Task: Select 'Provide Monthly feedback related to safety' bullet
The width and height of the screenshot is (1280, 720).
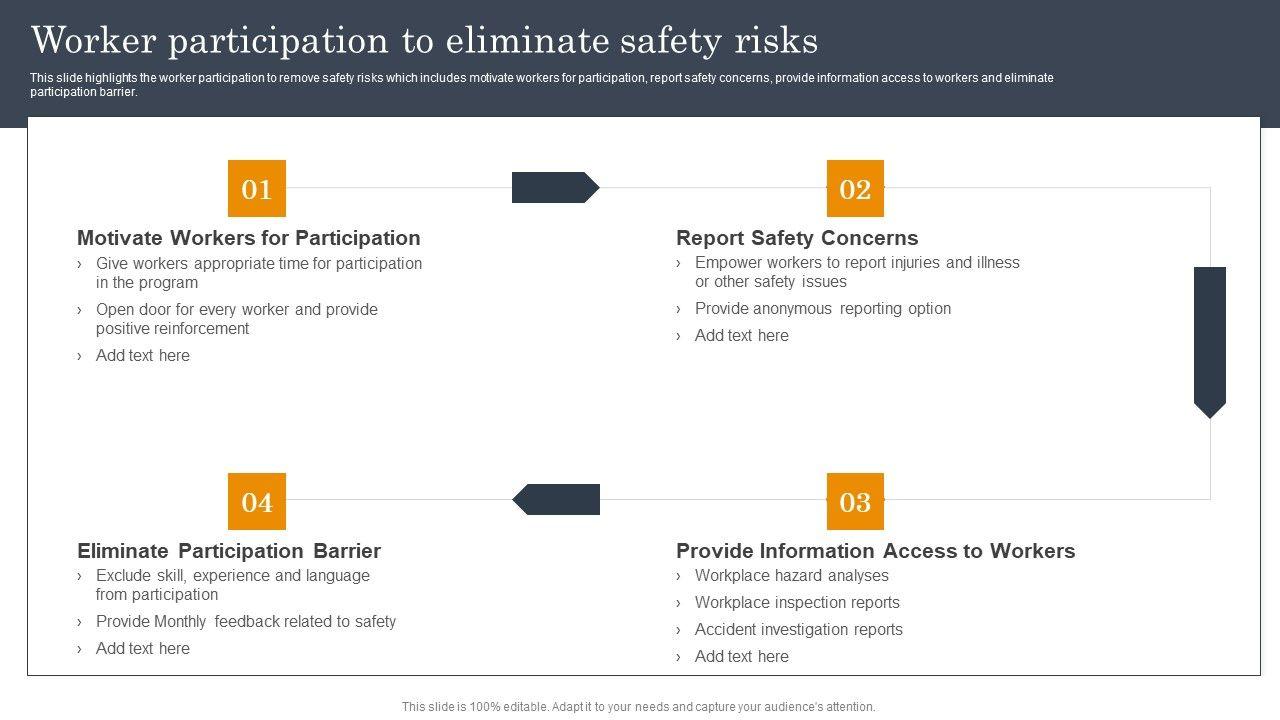Action: coord(245,622)
